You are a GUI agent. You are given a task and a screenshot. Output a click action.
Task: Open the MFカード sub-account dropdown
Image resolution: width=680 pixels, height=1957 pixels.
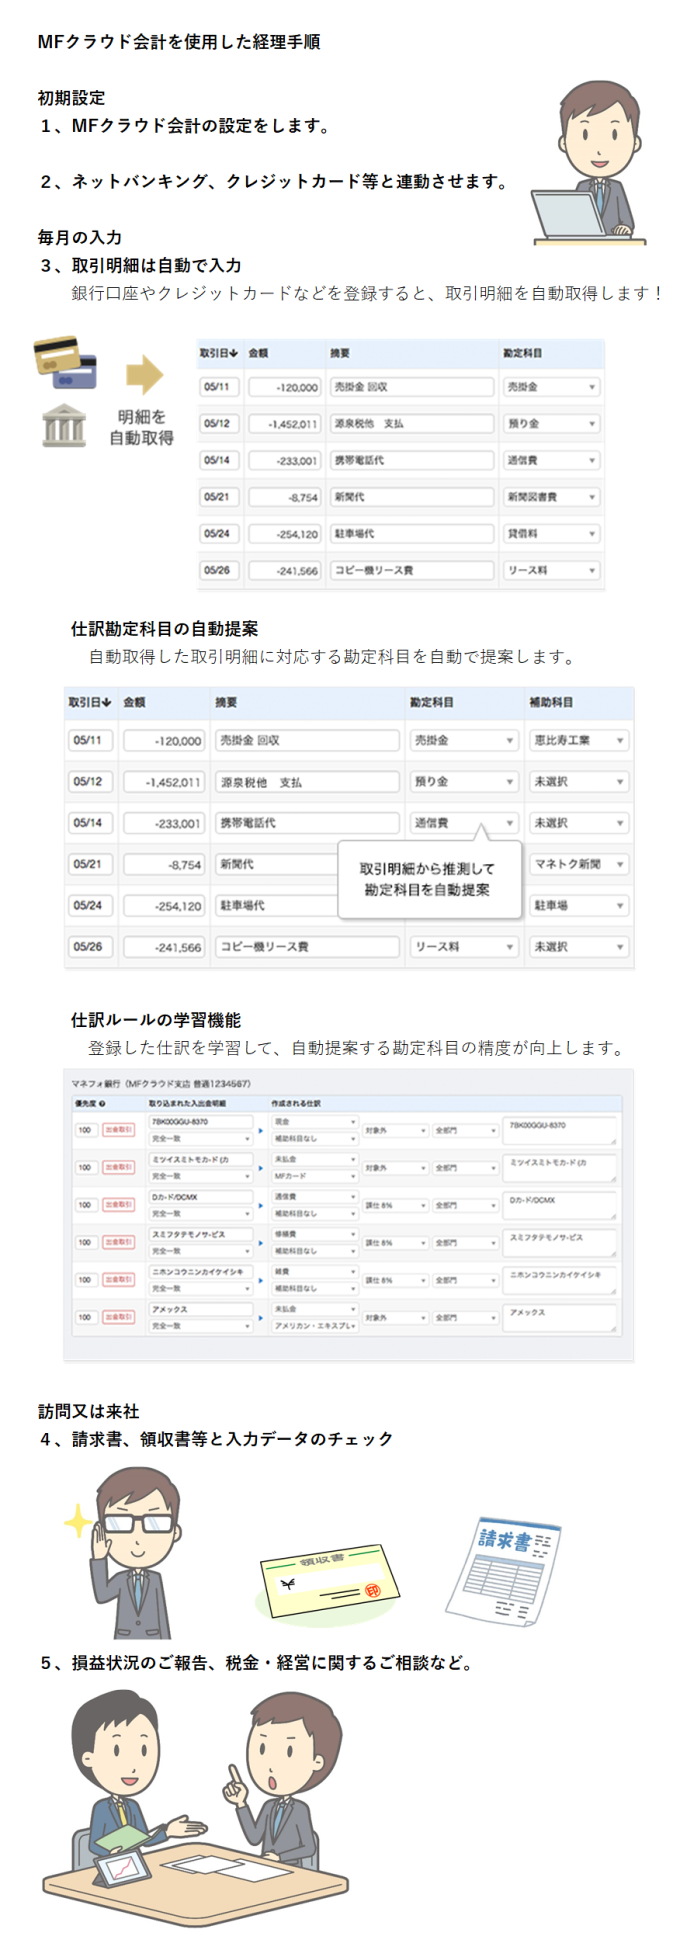pos(315,1176)
